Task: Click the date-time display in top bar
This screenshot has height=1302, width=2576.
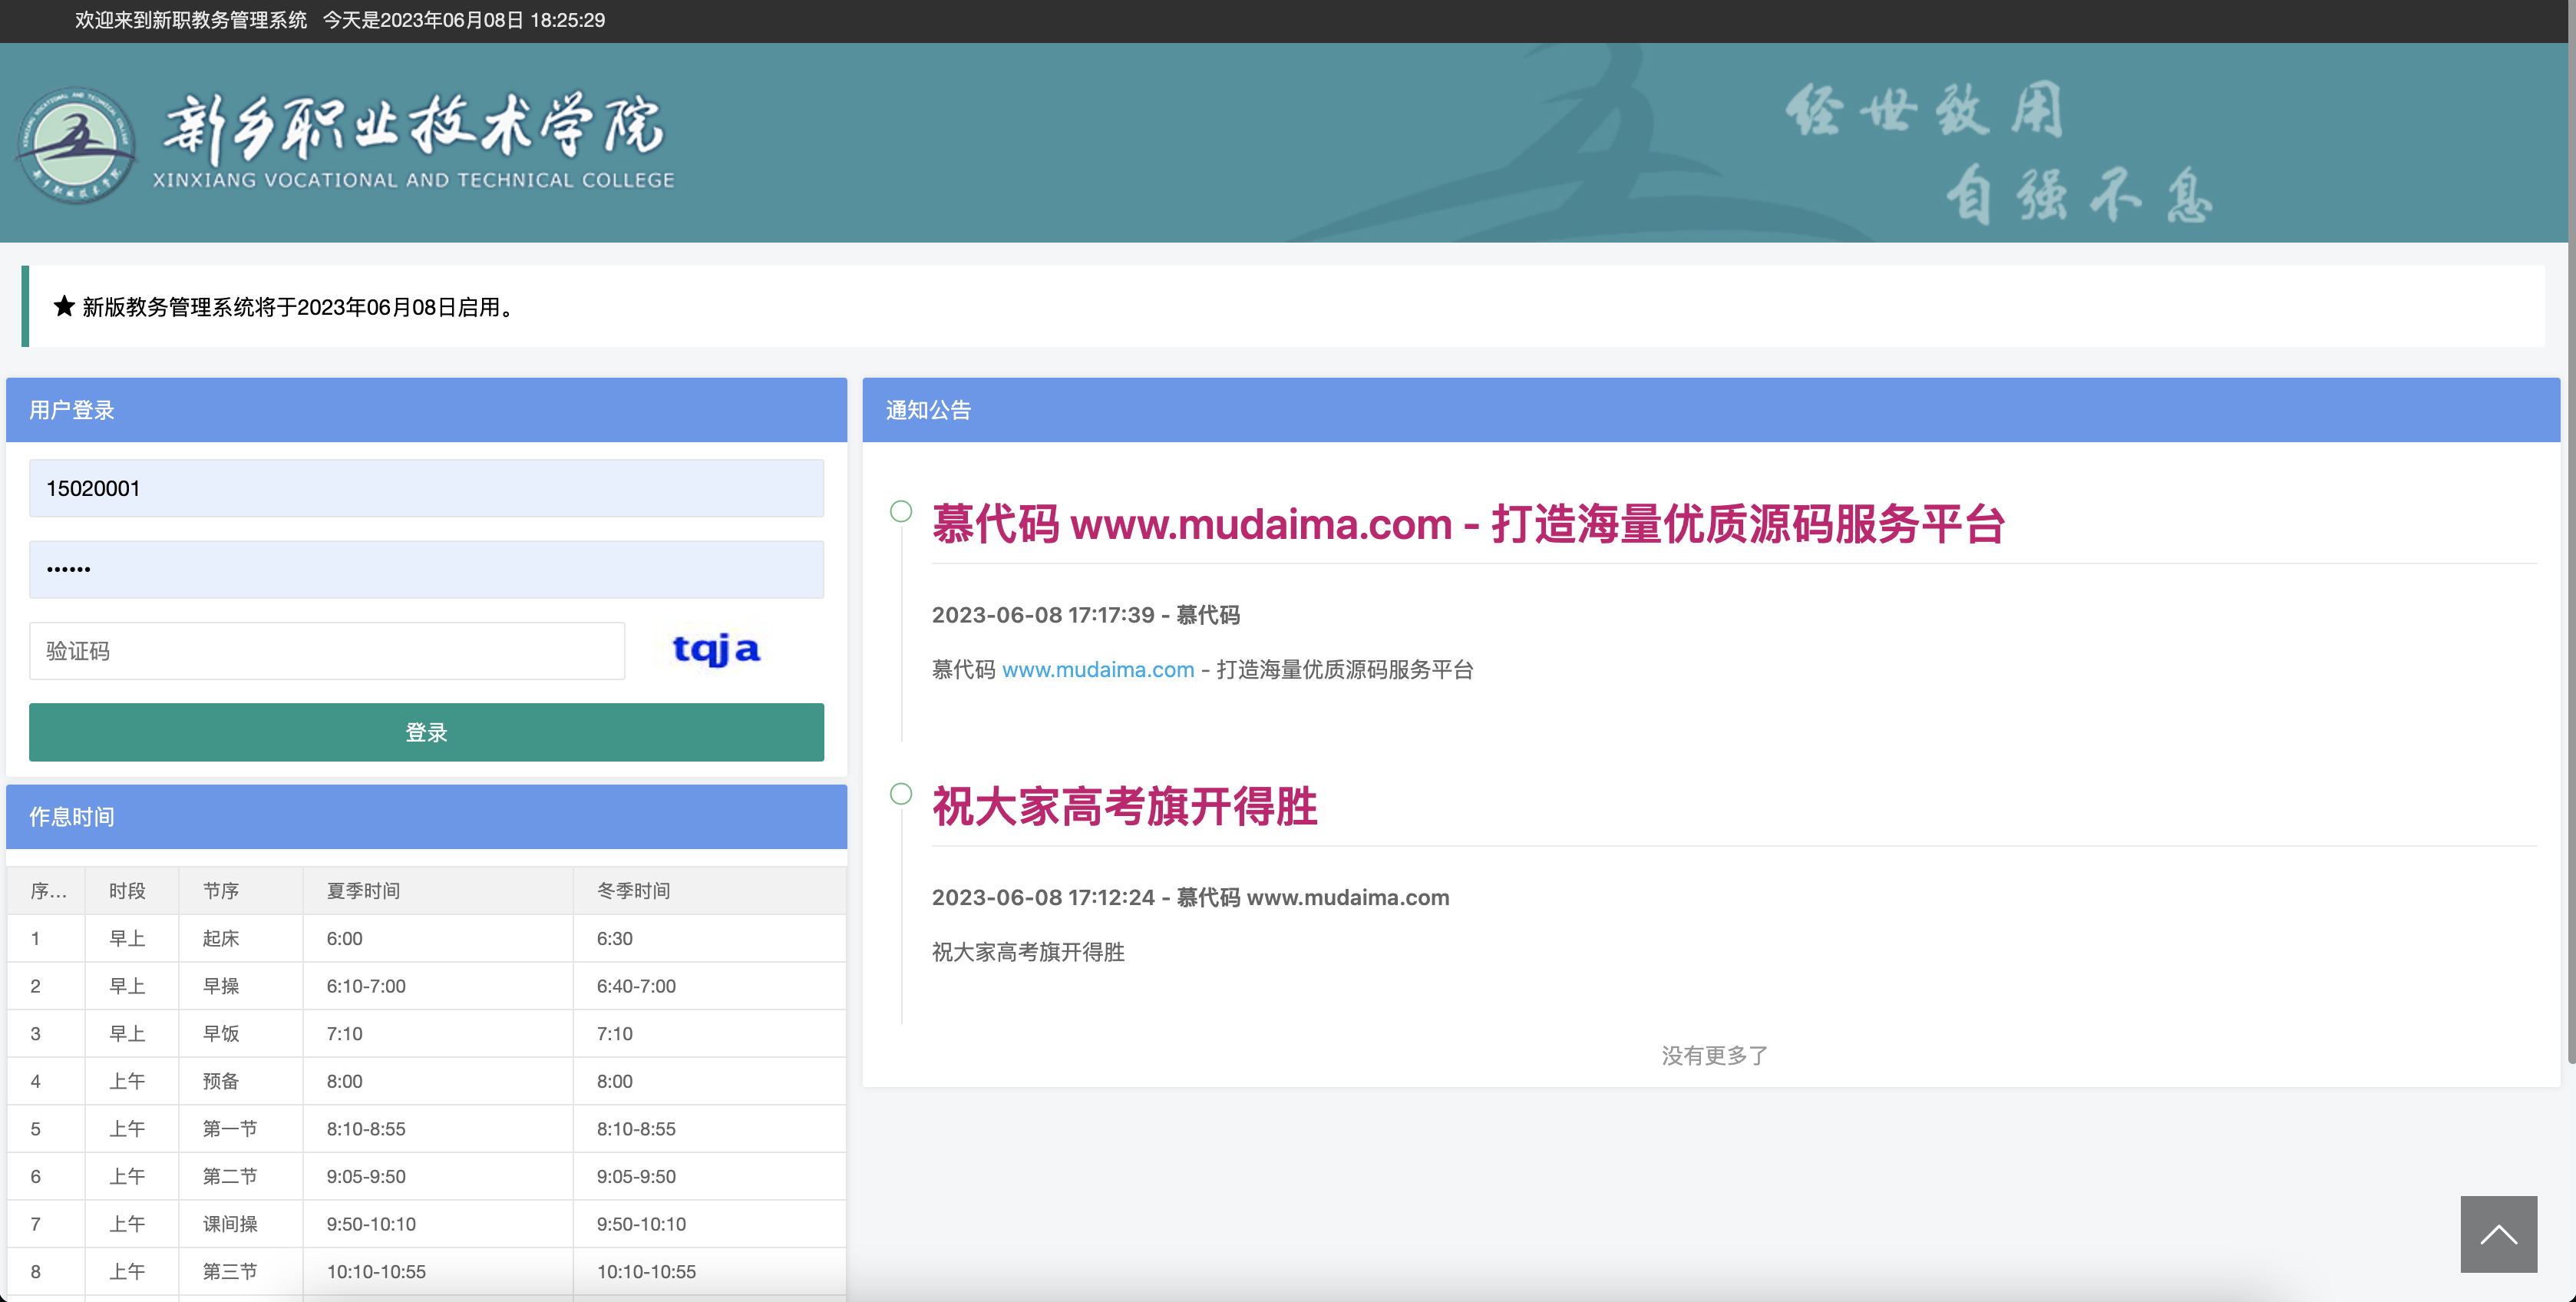Action: (464, 20)
